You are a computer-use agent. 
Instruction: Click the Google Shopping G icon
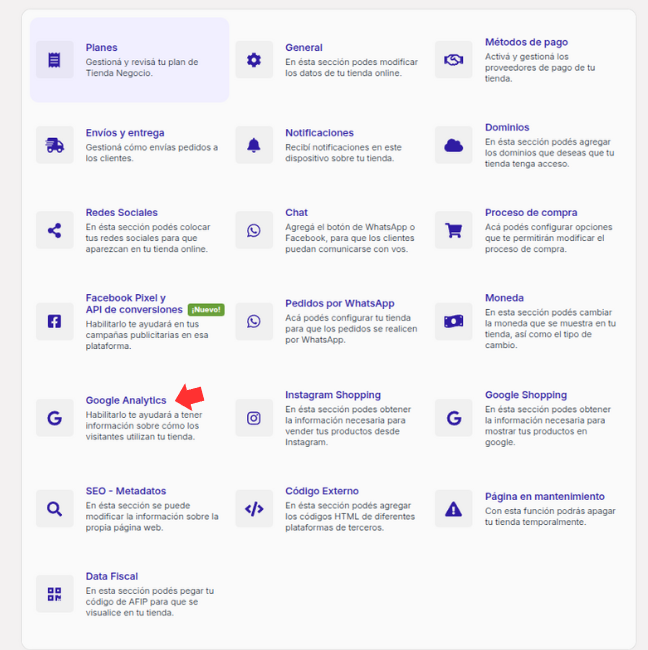point(454,418)
